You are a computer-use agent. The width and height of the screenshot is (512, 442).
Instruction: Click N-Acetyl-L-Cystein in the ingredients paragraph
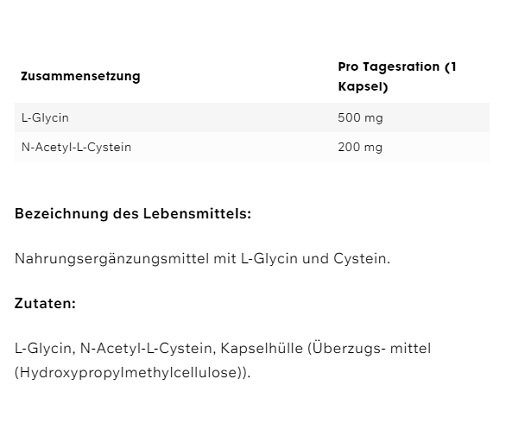pos(148,348)
